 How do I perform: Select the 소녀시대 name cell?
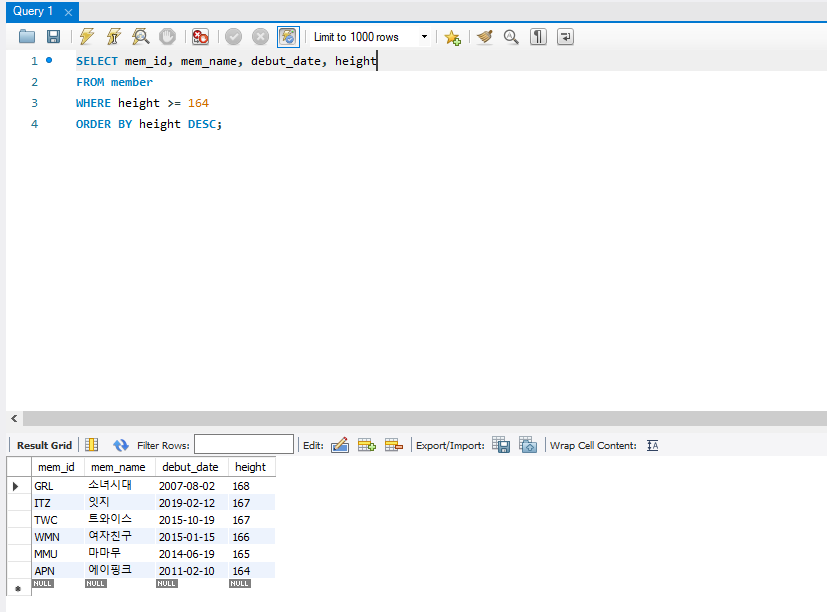[x=120, y=485]
